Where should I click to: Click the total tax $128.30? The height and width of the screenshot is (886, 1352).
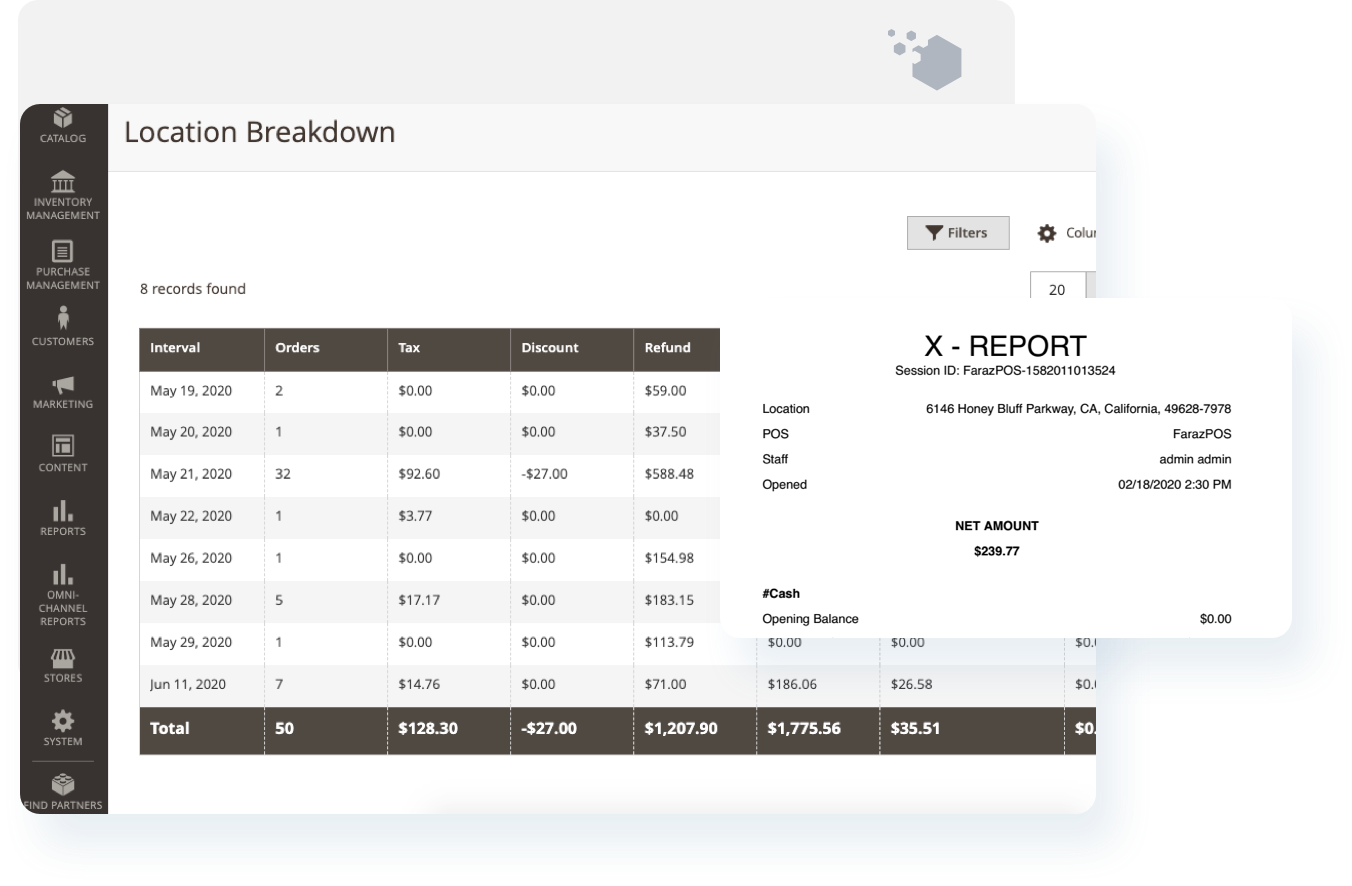pyautogui.click(x=428, y=729)
